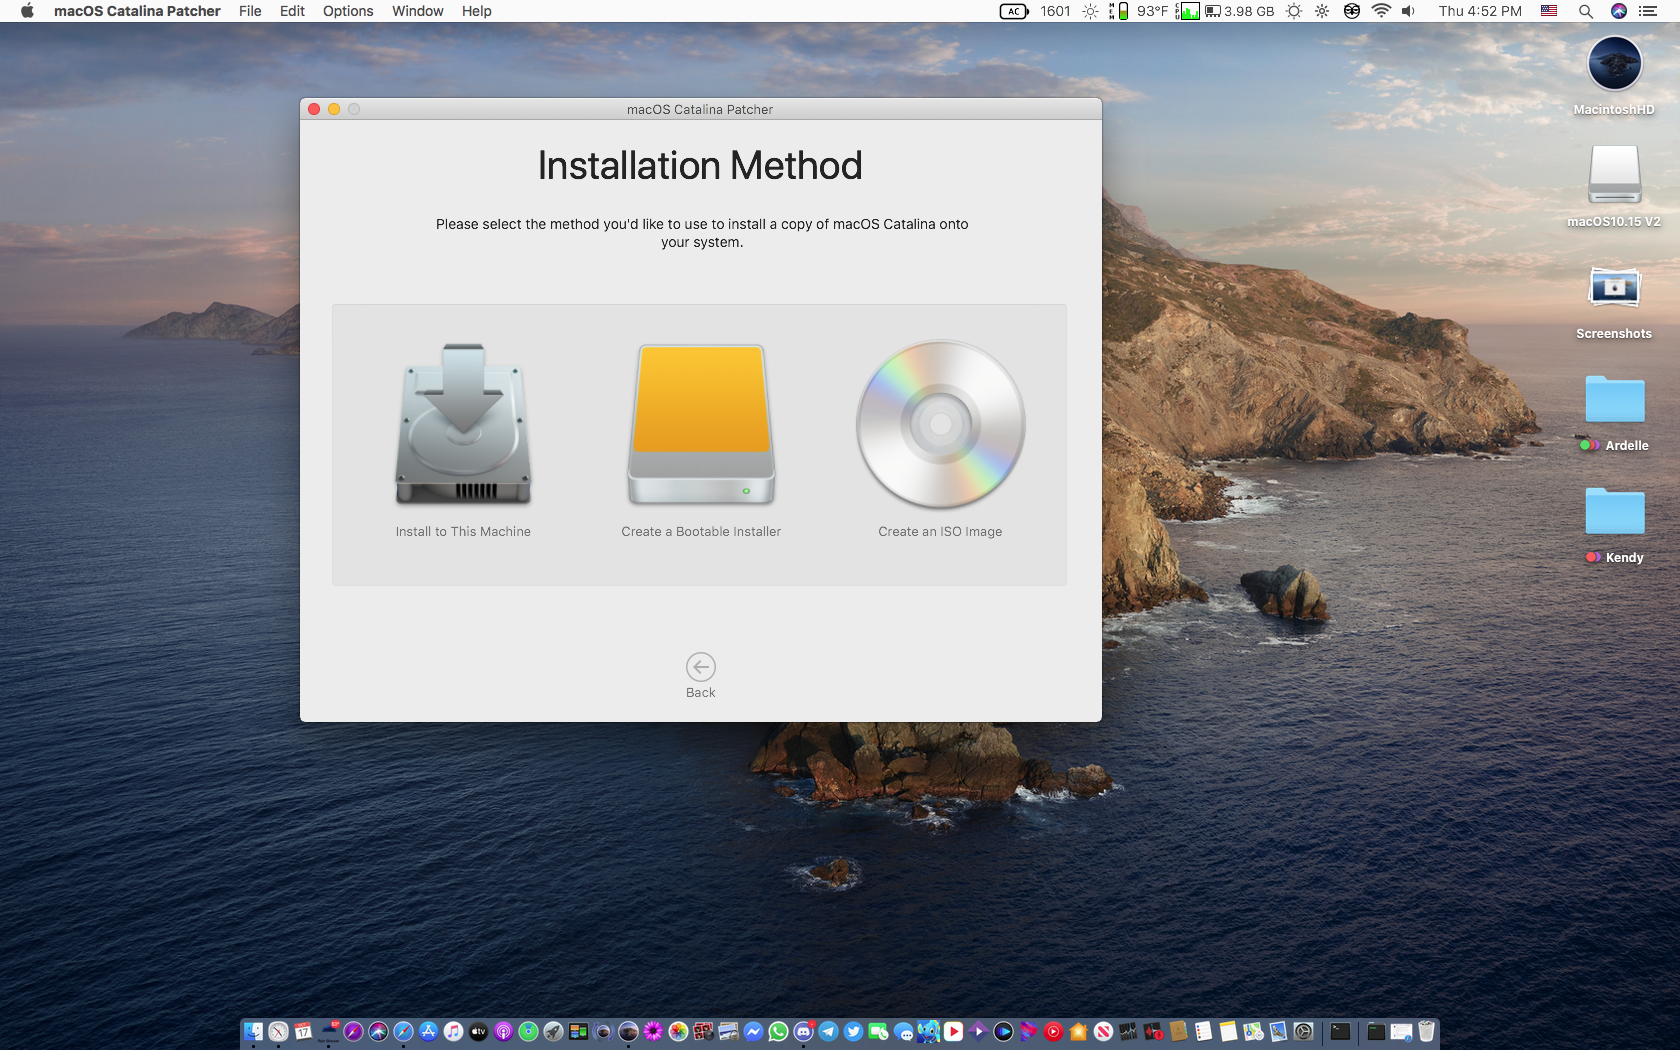The image size is (1680, 1050).
Task: Select the MacintoshHD desktop drive
Action: 1614,64
